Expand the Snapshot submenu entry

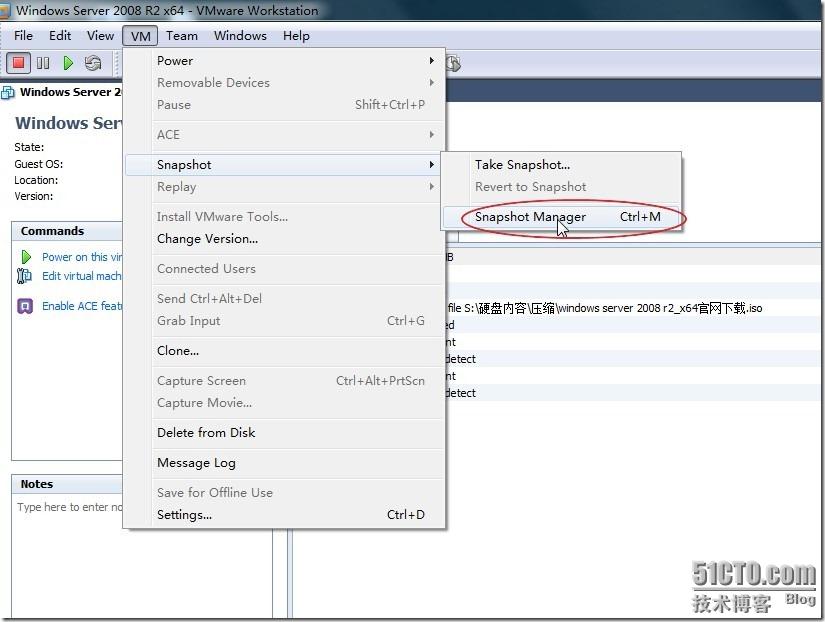point(285,165)
